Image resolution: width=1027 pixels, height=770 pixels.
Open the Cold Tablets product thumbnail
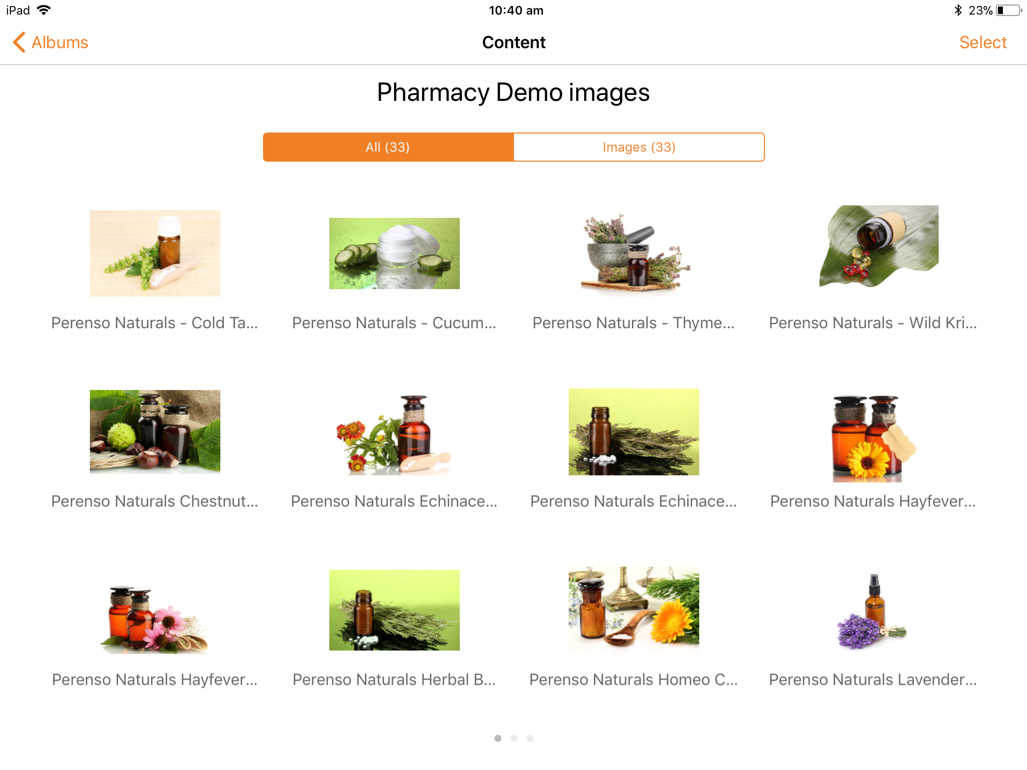155,253
